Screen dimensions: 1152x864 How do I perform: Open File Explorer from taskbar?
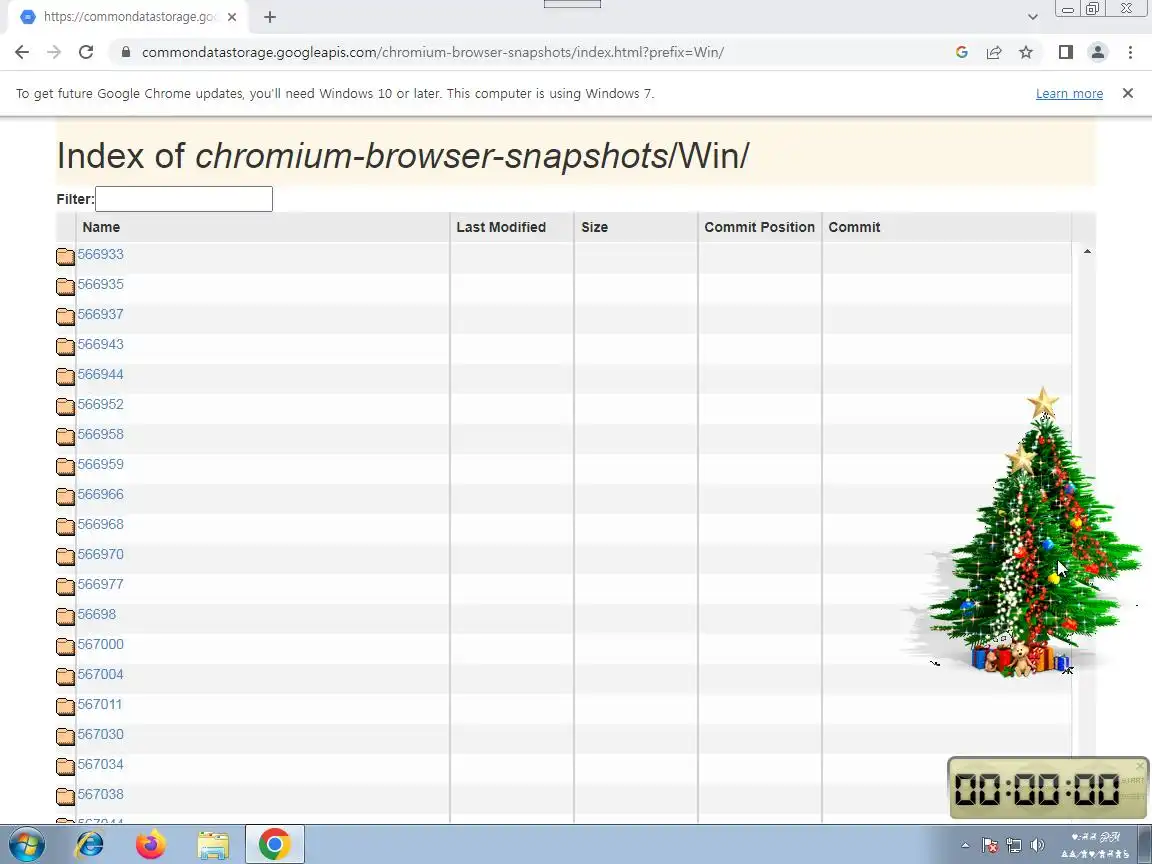point(213,845)
